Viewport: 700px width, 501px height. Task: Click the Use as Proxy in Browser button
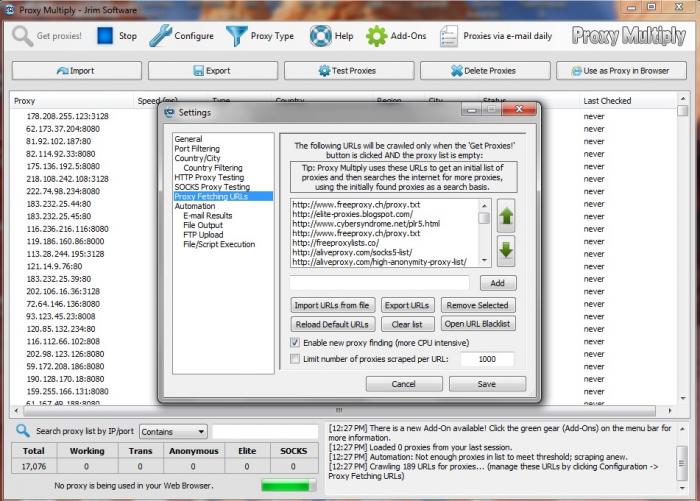pos(621,71)
